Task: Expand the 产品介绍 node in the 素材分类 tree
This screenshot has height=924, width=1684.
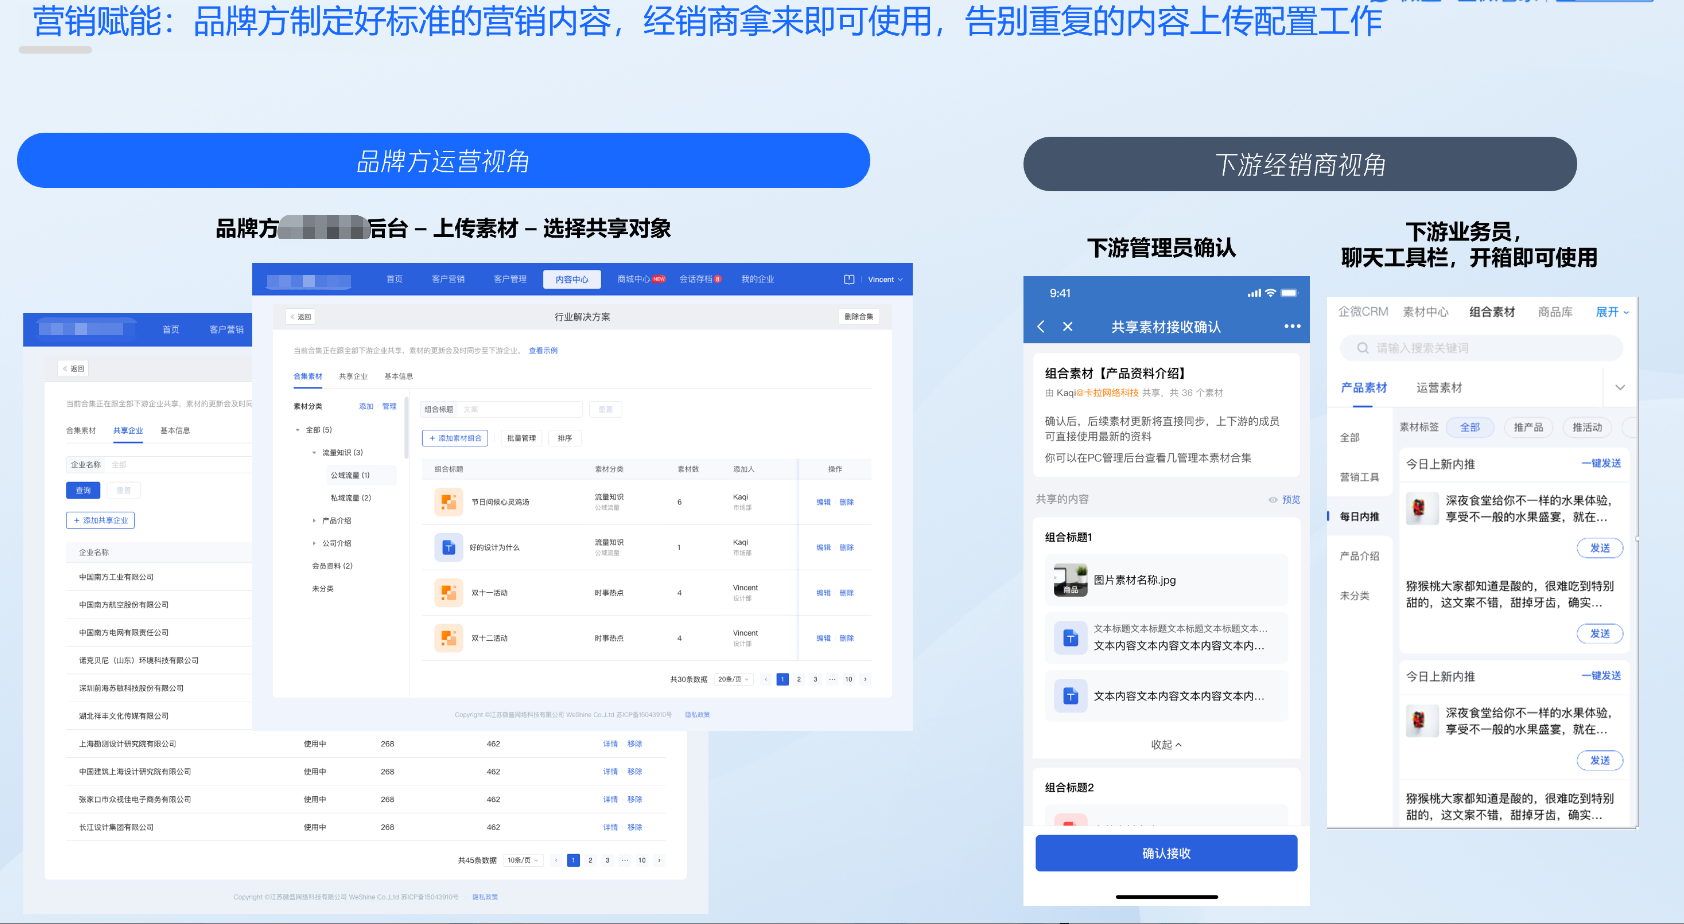Action: click(x=314, y=521)
